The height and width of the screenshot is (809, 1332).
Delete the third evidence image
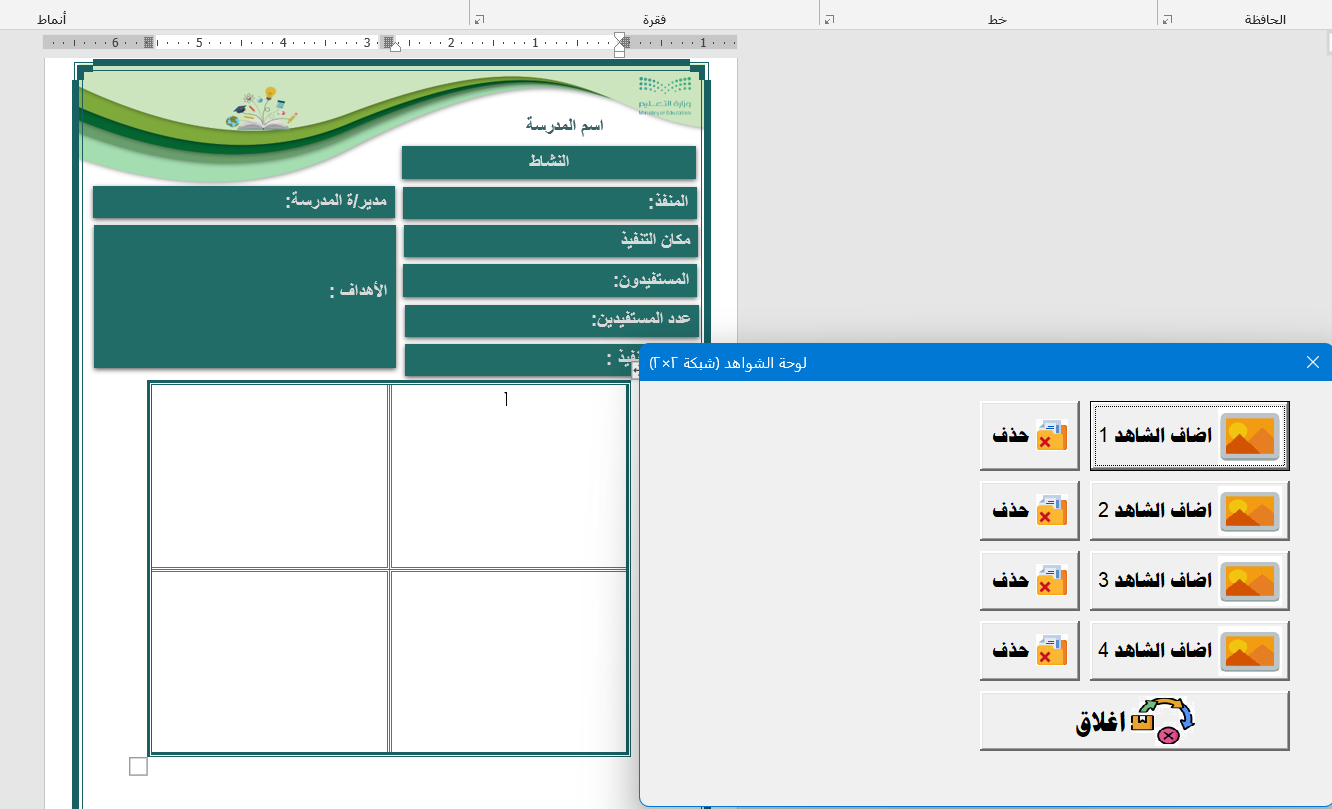tap(1029, 580)
